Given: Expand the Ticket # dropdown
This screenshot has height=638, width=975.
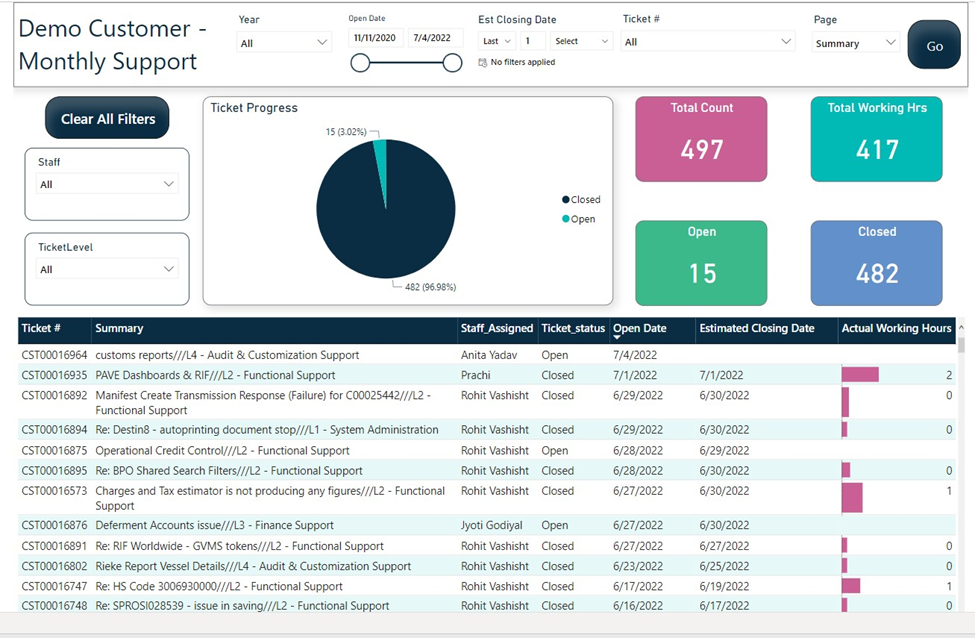Looking at the screenshot, I should 708,42.
